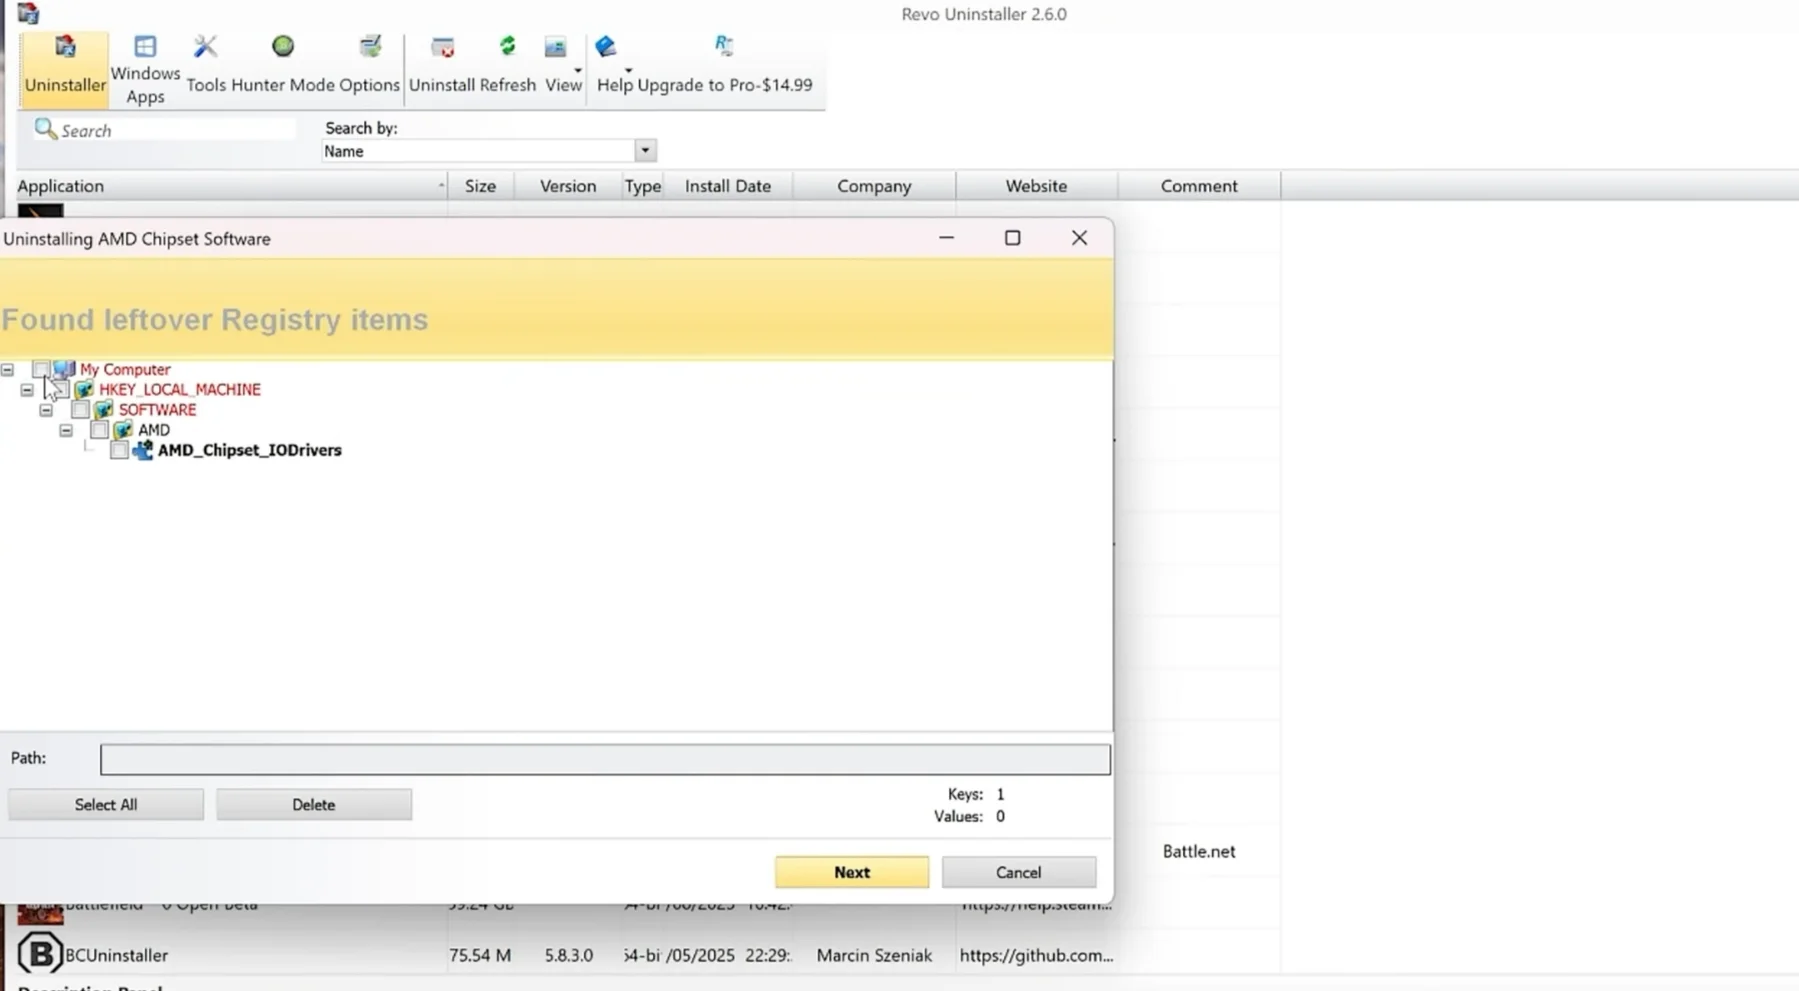This screenshot has height=991, width=1799.
Task: Open the View toolbar menu
Action: pyautogui.click(x=563, y=66)
